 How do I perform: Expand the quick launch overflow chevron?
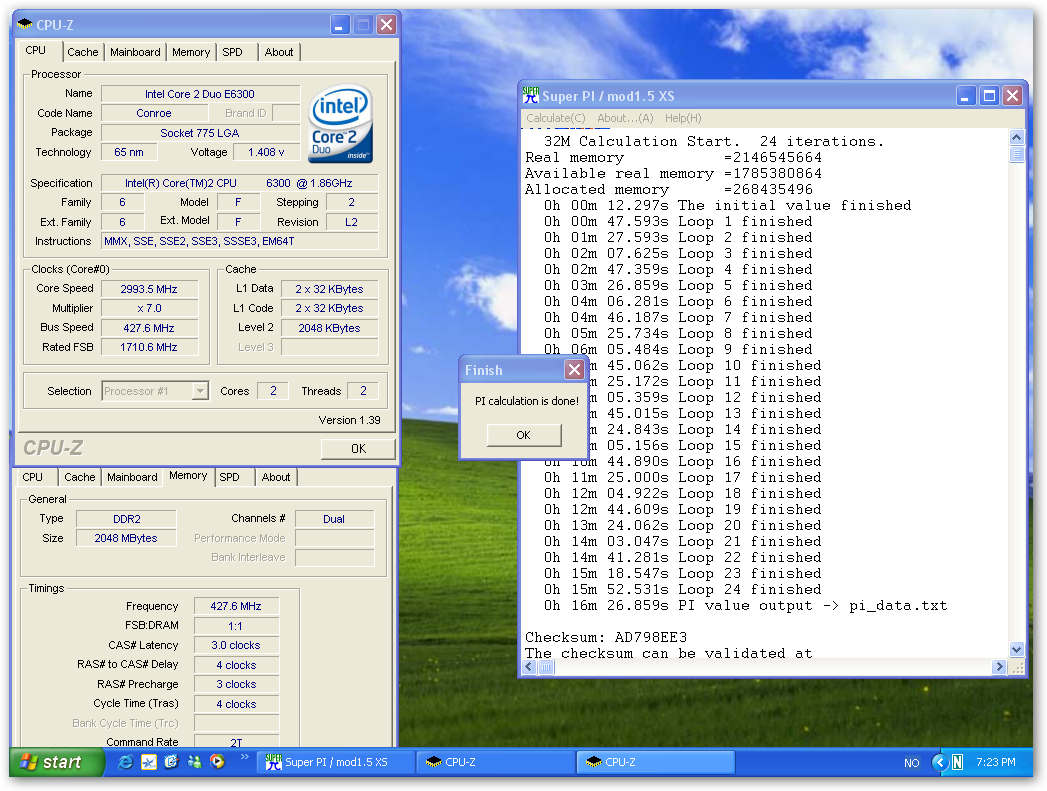point(244,756)
